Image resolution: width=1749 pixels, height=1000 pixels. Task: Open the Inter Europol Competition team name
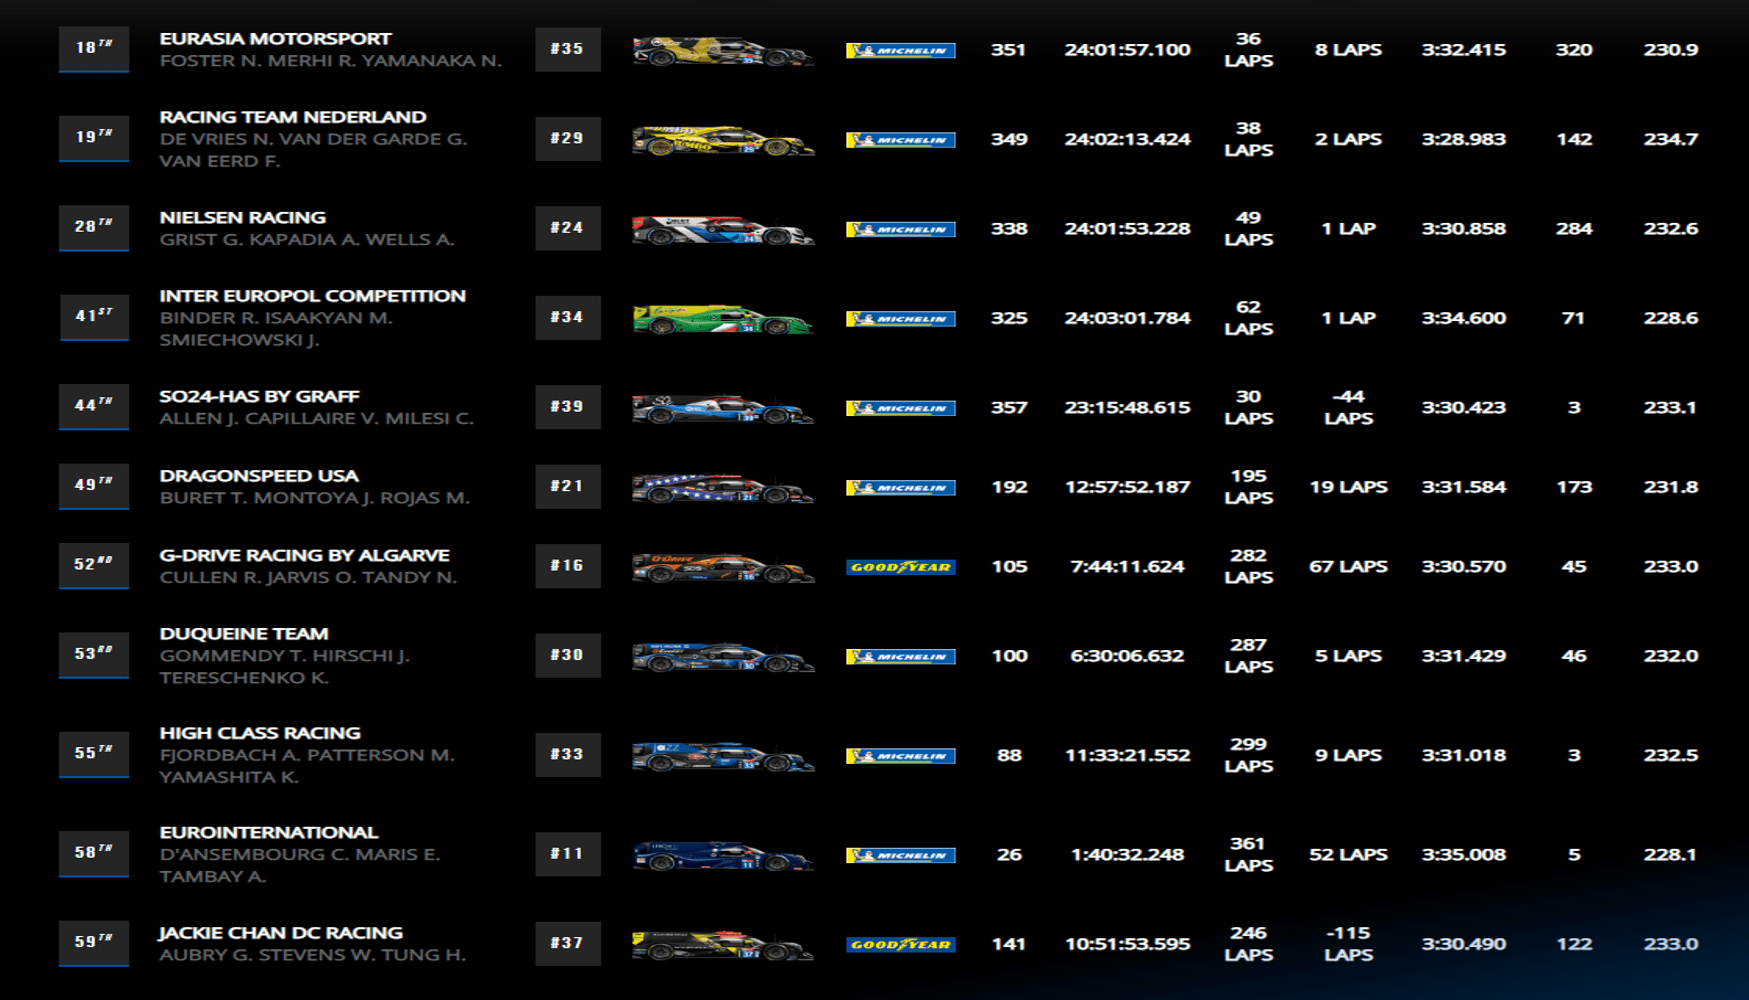[x=313, y=296]
